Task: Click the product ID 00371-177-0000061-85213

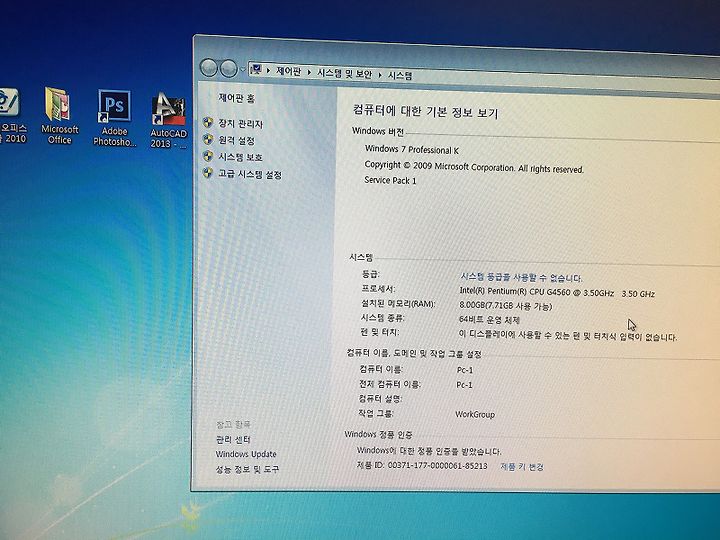Action: click(437, 466)
